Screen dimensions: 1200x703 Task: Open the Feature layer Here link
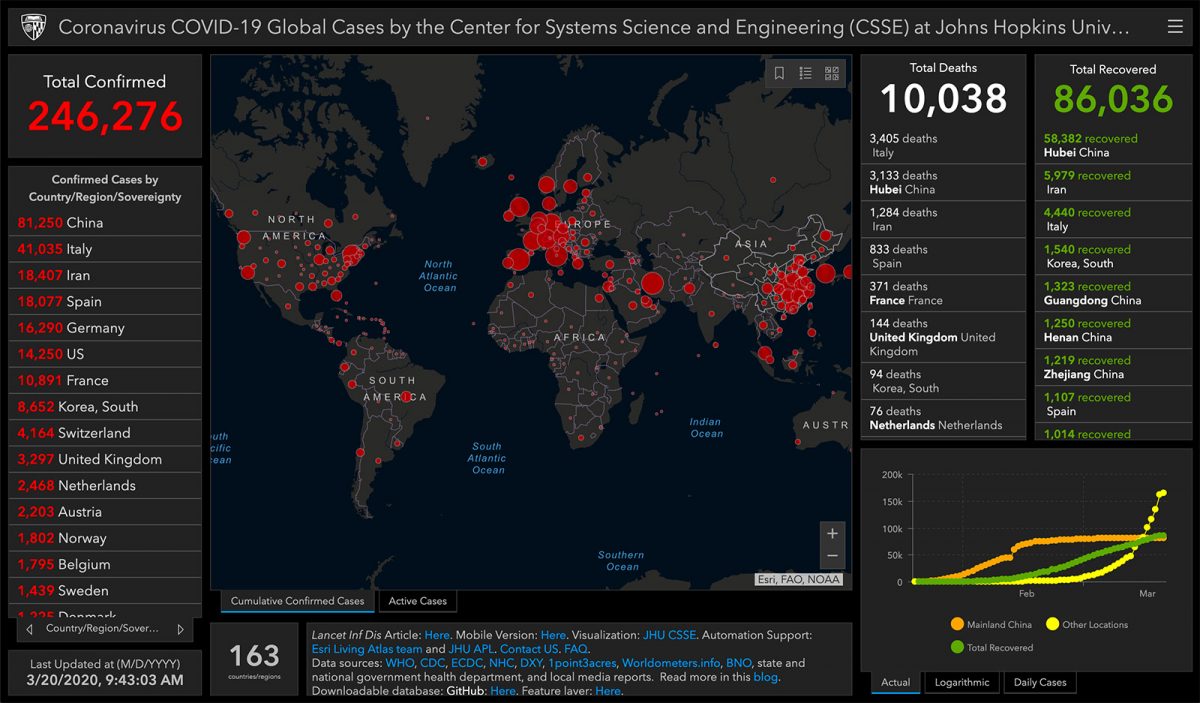tap(608, 691)
